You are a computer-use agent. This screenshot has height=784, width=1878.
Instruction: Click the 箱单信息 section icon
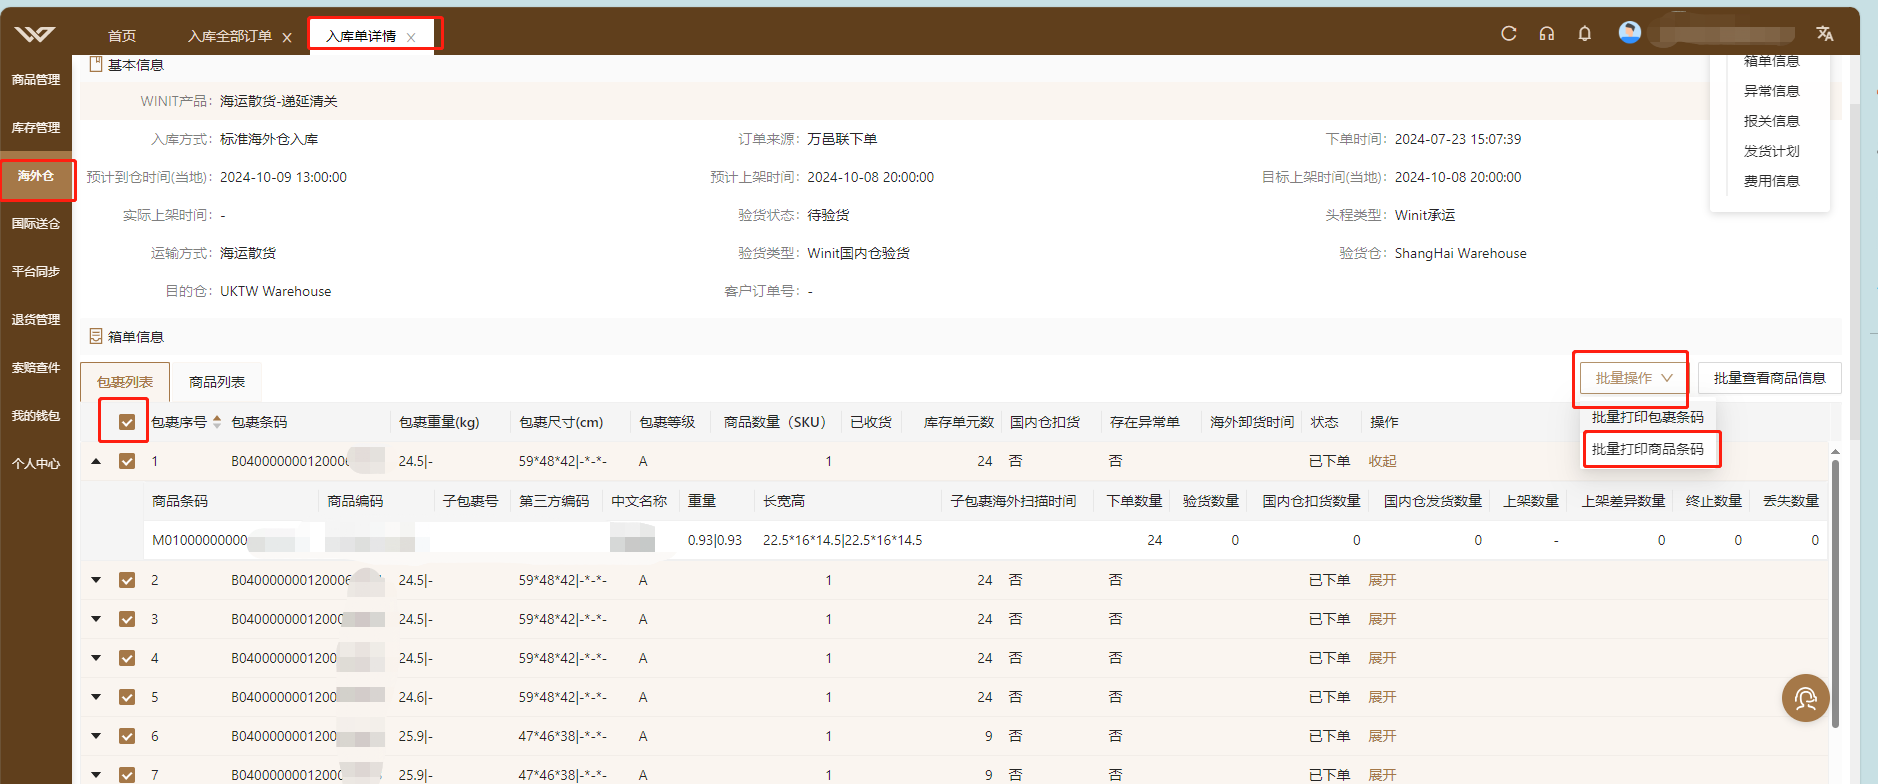[96, 336]
